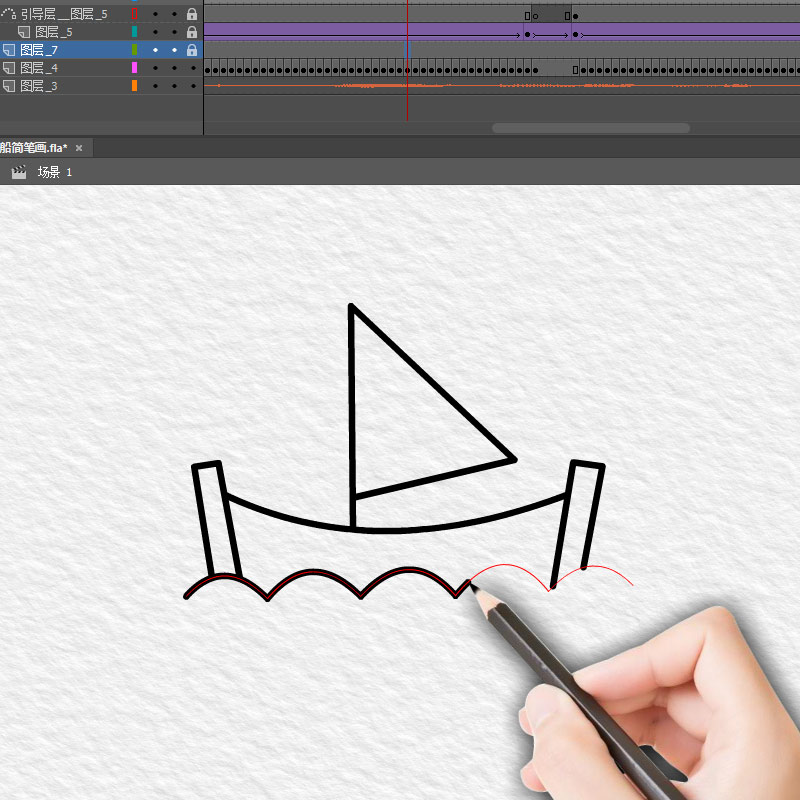Toggle the middle dot on the 图层_4 row

174,68
